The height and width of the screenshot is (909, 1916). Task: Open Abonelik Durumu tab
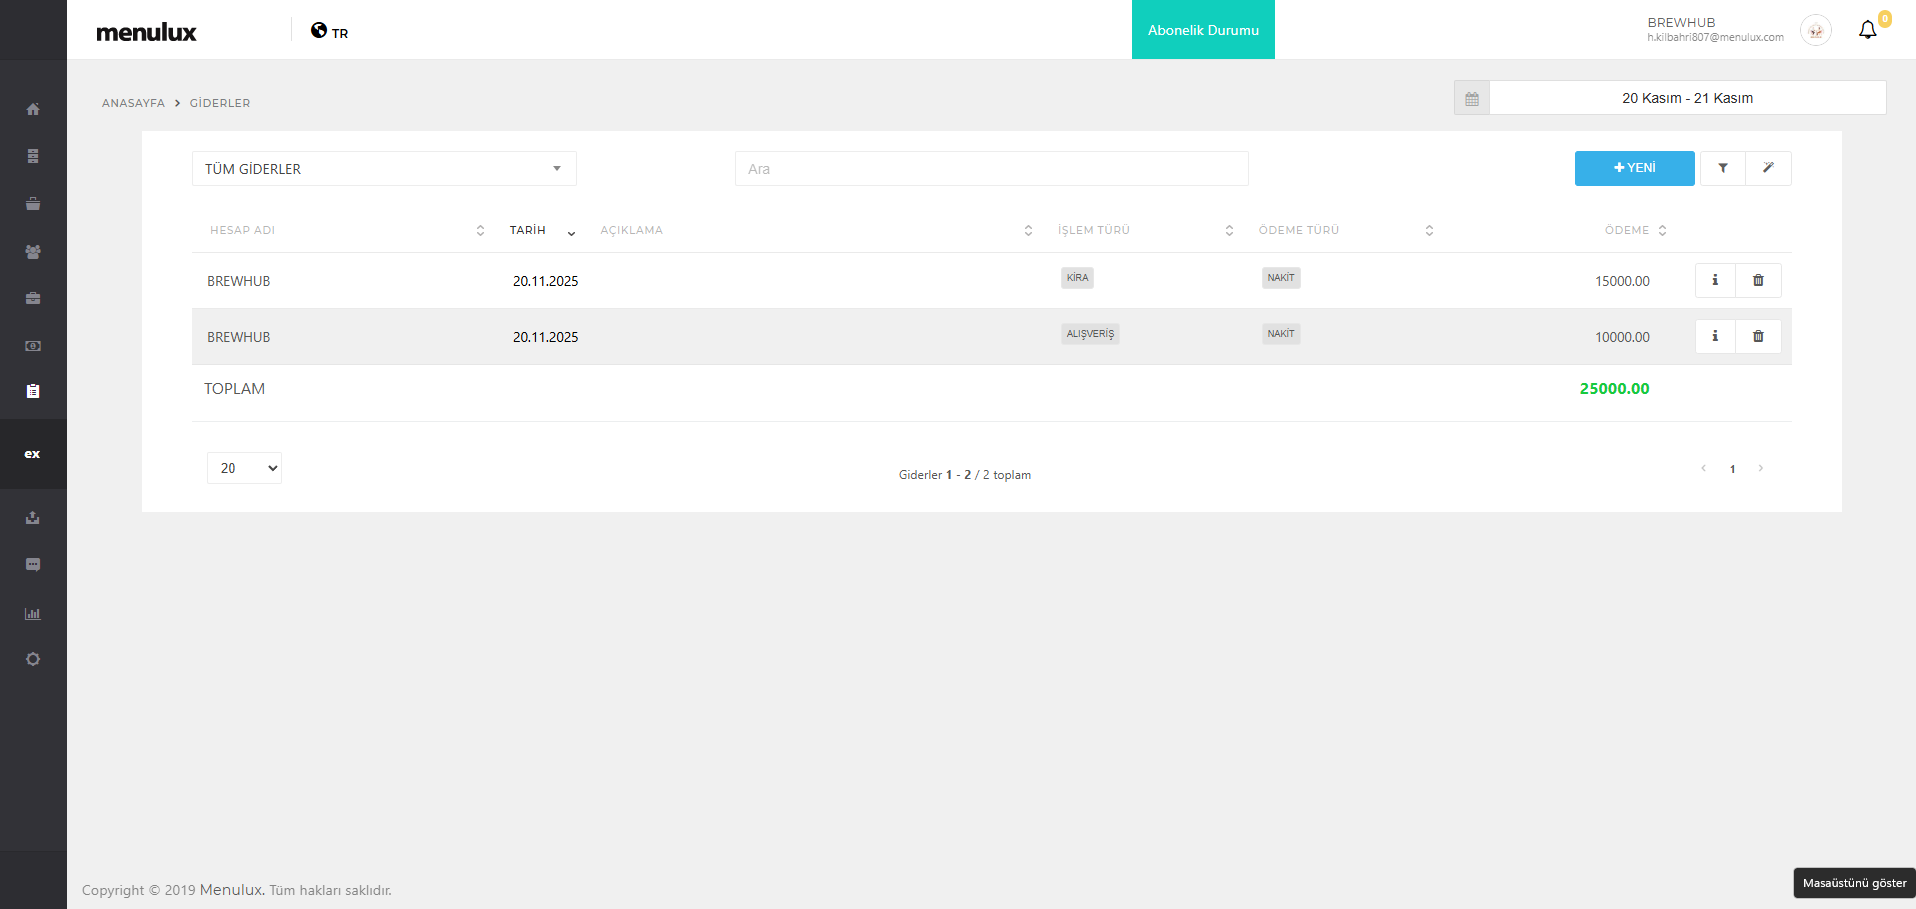tap(1202, 30)
